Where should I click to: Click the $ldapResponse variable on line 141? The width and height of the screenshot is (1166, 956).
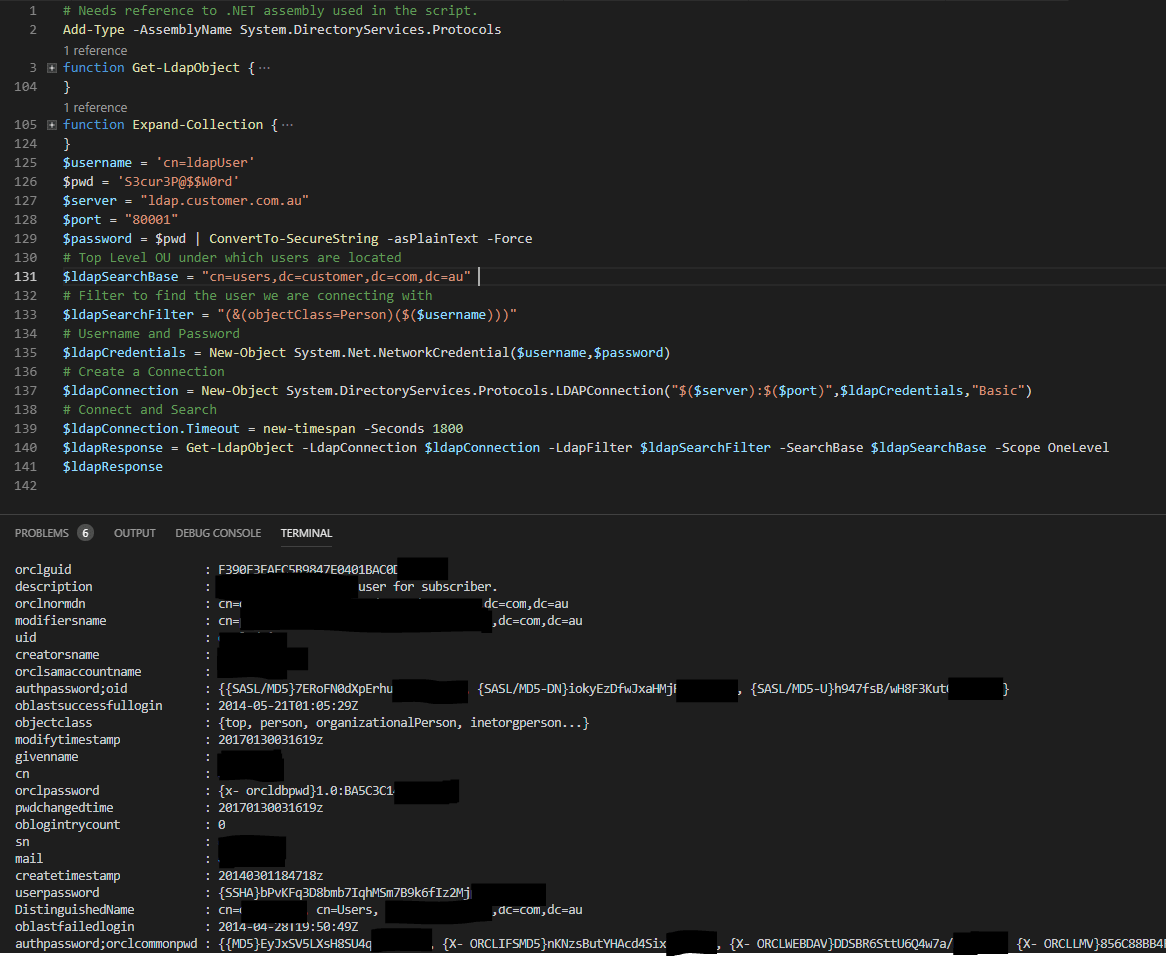pos(112,466)
